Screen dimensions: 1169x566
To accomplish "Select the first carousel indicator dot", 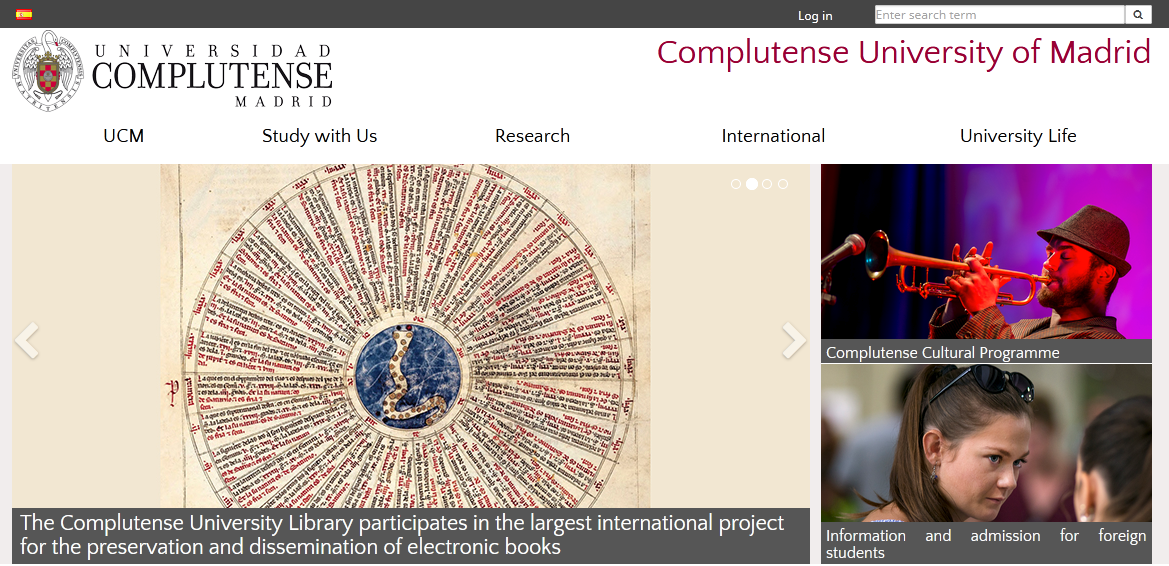I will tap(736, 183).
